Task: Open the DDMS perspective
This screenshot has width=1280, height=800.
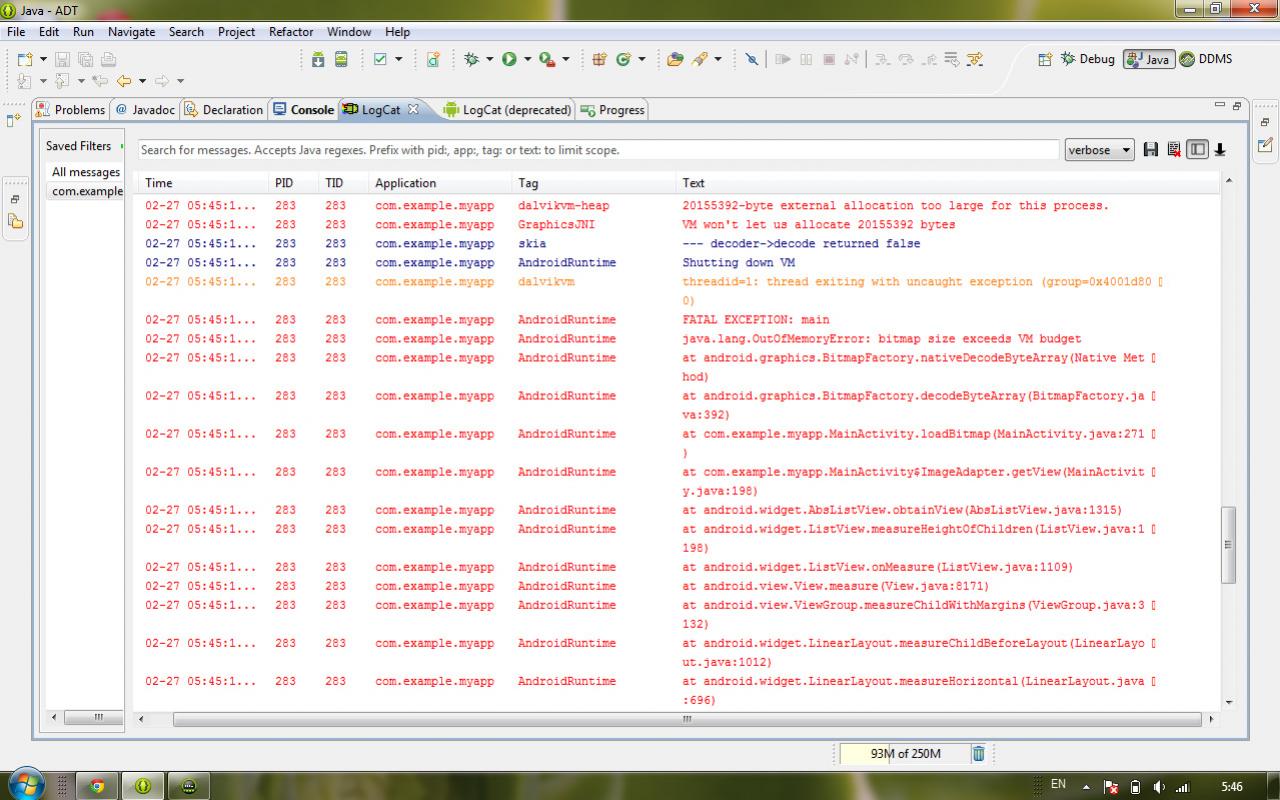Action: [x=1206, y=59]
